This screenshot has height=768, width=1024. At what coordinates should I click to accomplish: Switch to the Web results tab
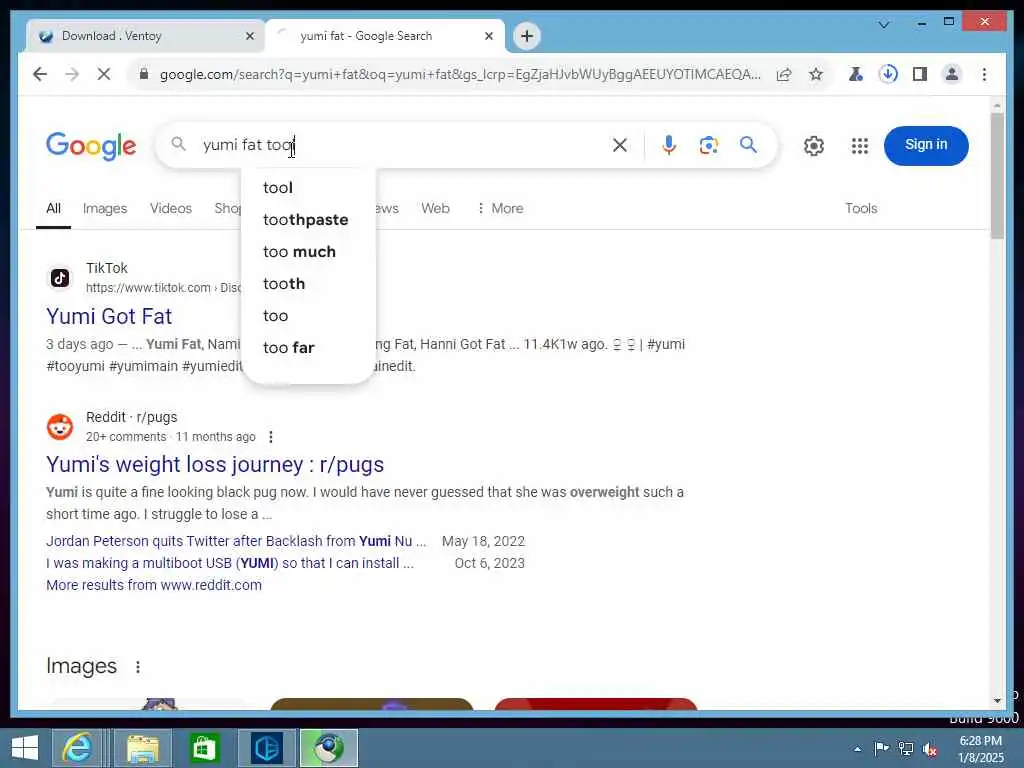(435, 208)
